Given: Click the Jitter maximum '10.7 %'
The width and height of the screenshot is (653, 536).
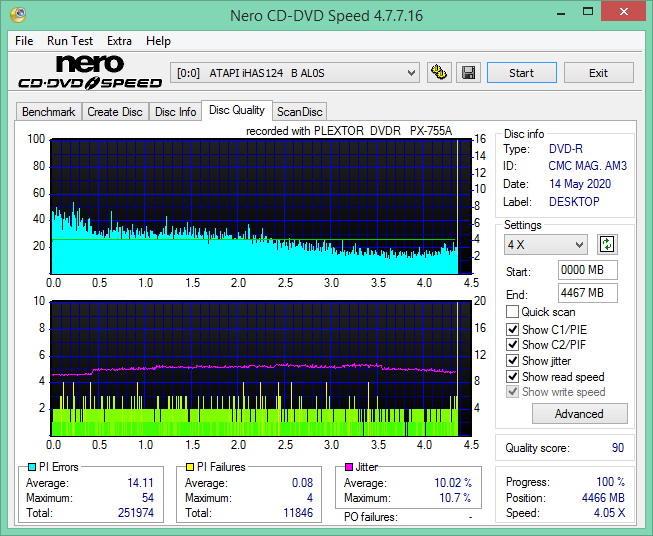Looking at the screenshot, I should [455, 498].
